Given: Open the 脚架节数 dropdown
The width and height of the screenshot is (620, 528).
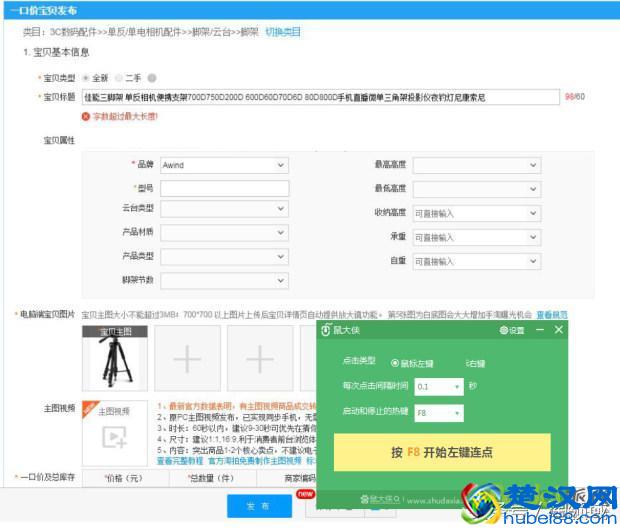Looking at the screenshot, I should (x=224, y=280).
